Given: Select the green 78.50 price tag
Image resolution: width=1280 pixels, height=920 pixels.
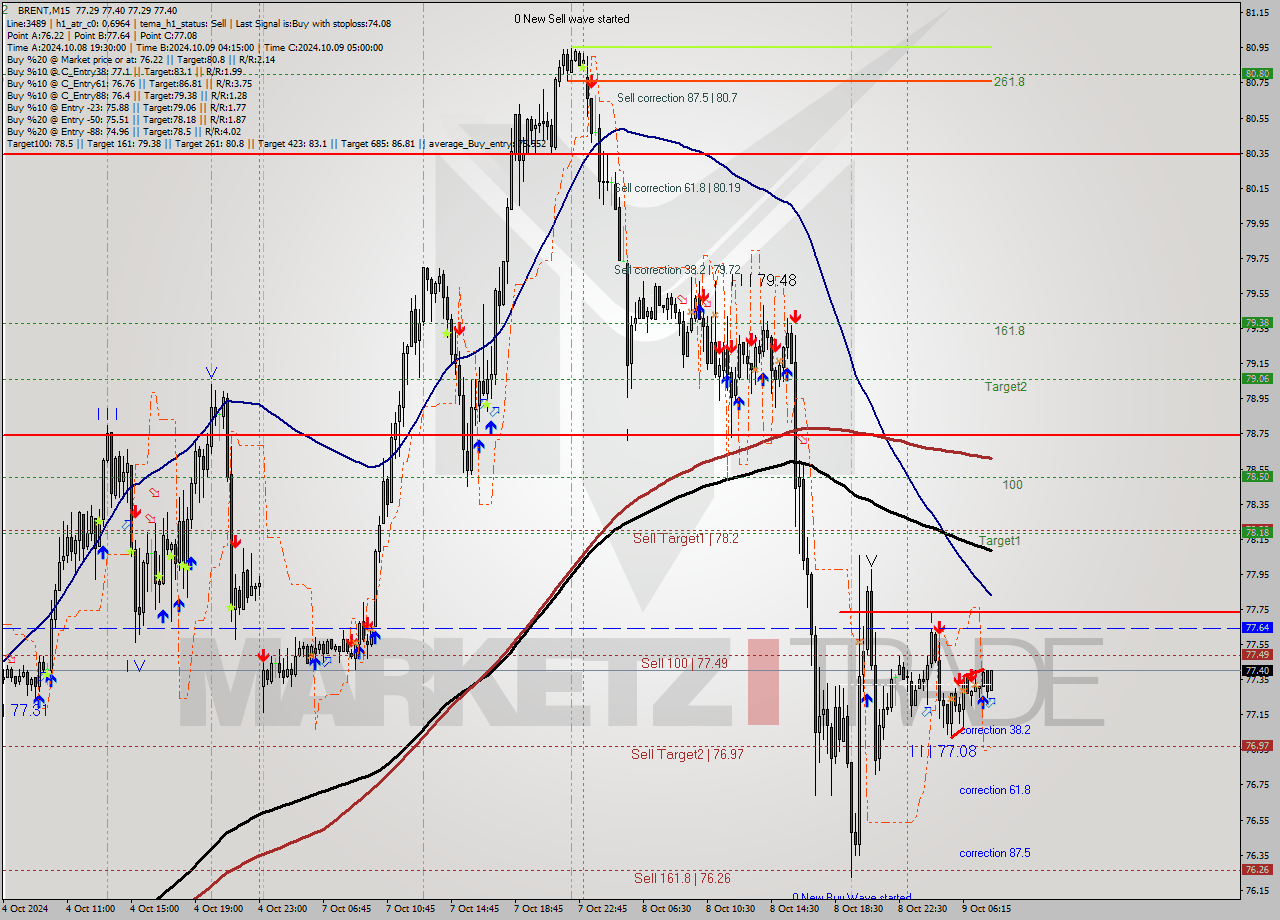Looking at the screenshot, I should tap(1256, 476).
